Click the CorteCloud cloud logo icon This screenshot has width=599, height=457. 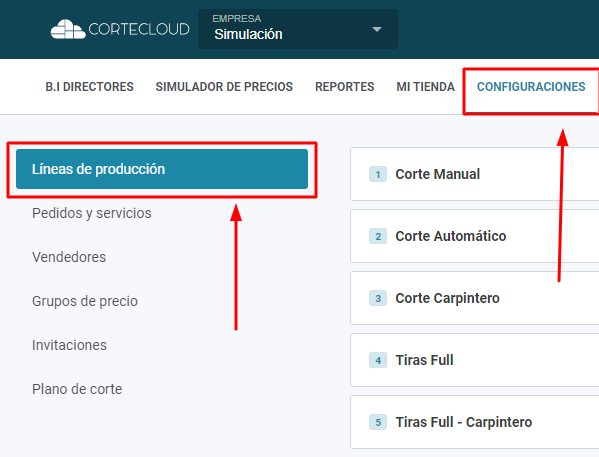tap(68, 29)
